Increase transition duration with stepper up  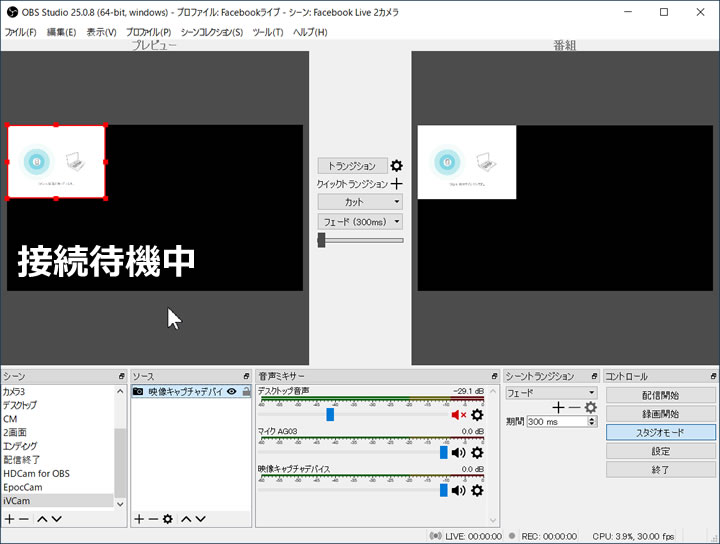coord(592,419)
